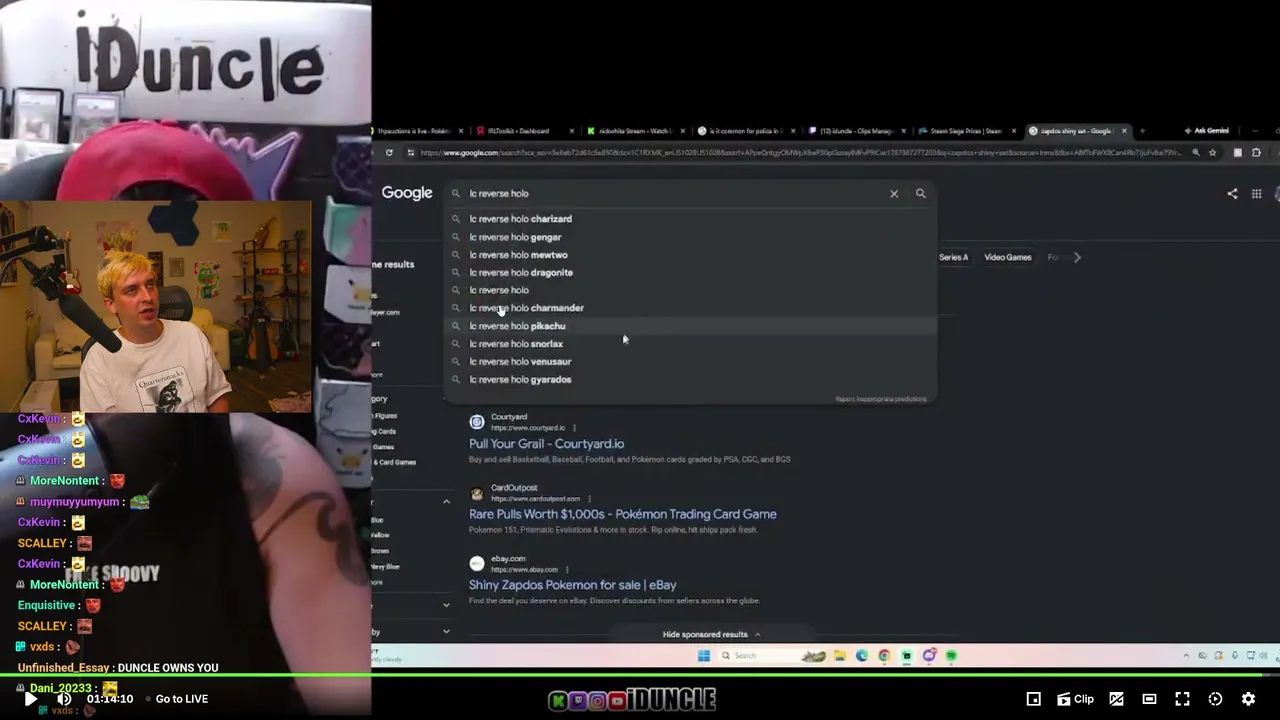Clear the Google search box with X
This screenshot has height=720, width=1280.
tap(894, 194)
